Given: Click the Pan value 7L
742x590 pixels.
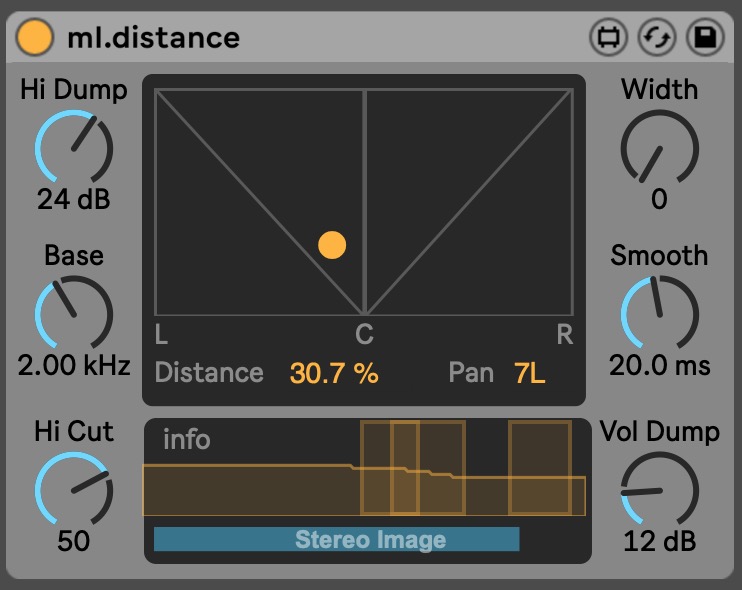Looking at the screenshot, I should click(530, 373).
